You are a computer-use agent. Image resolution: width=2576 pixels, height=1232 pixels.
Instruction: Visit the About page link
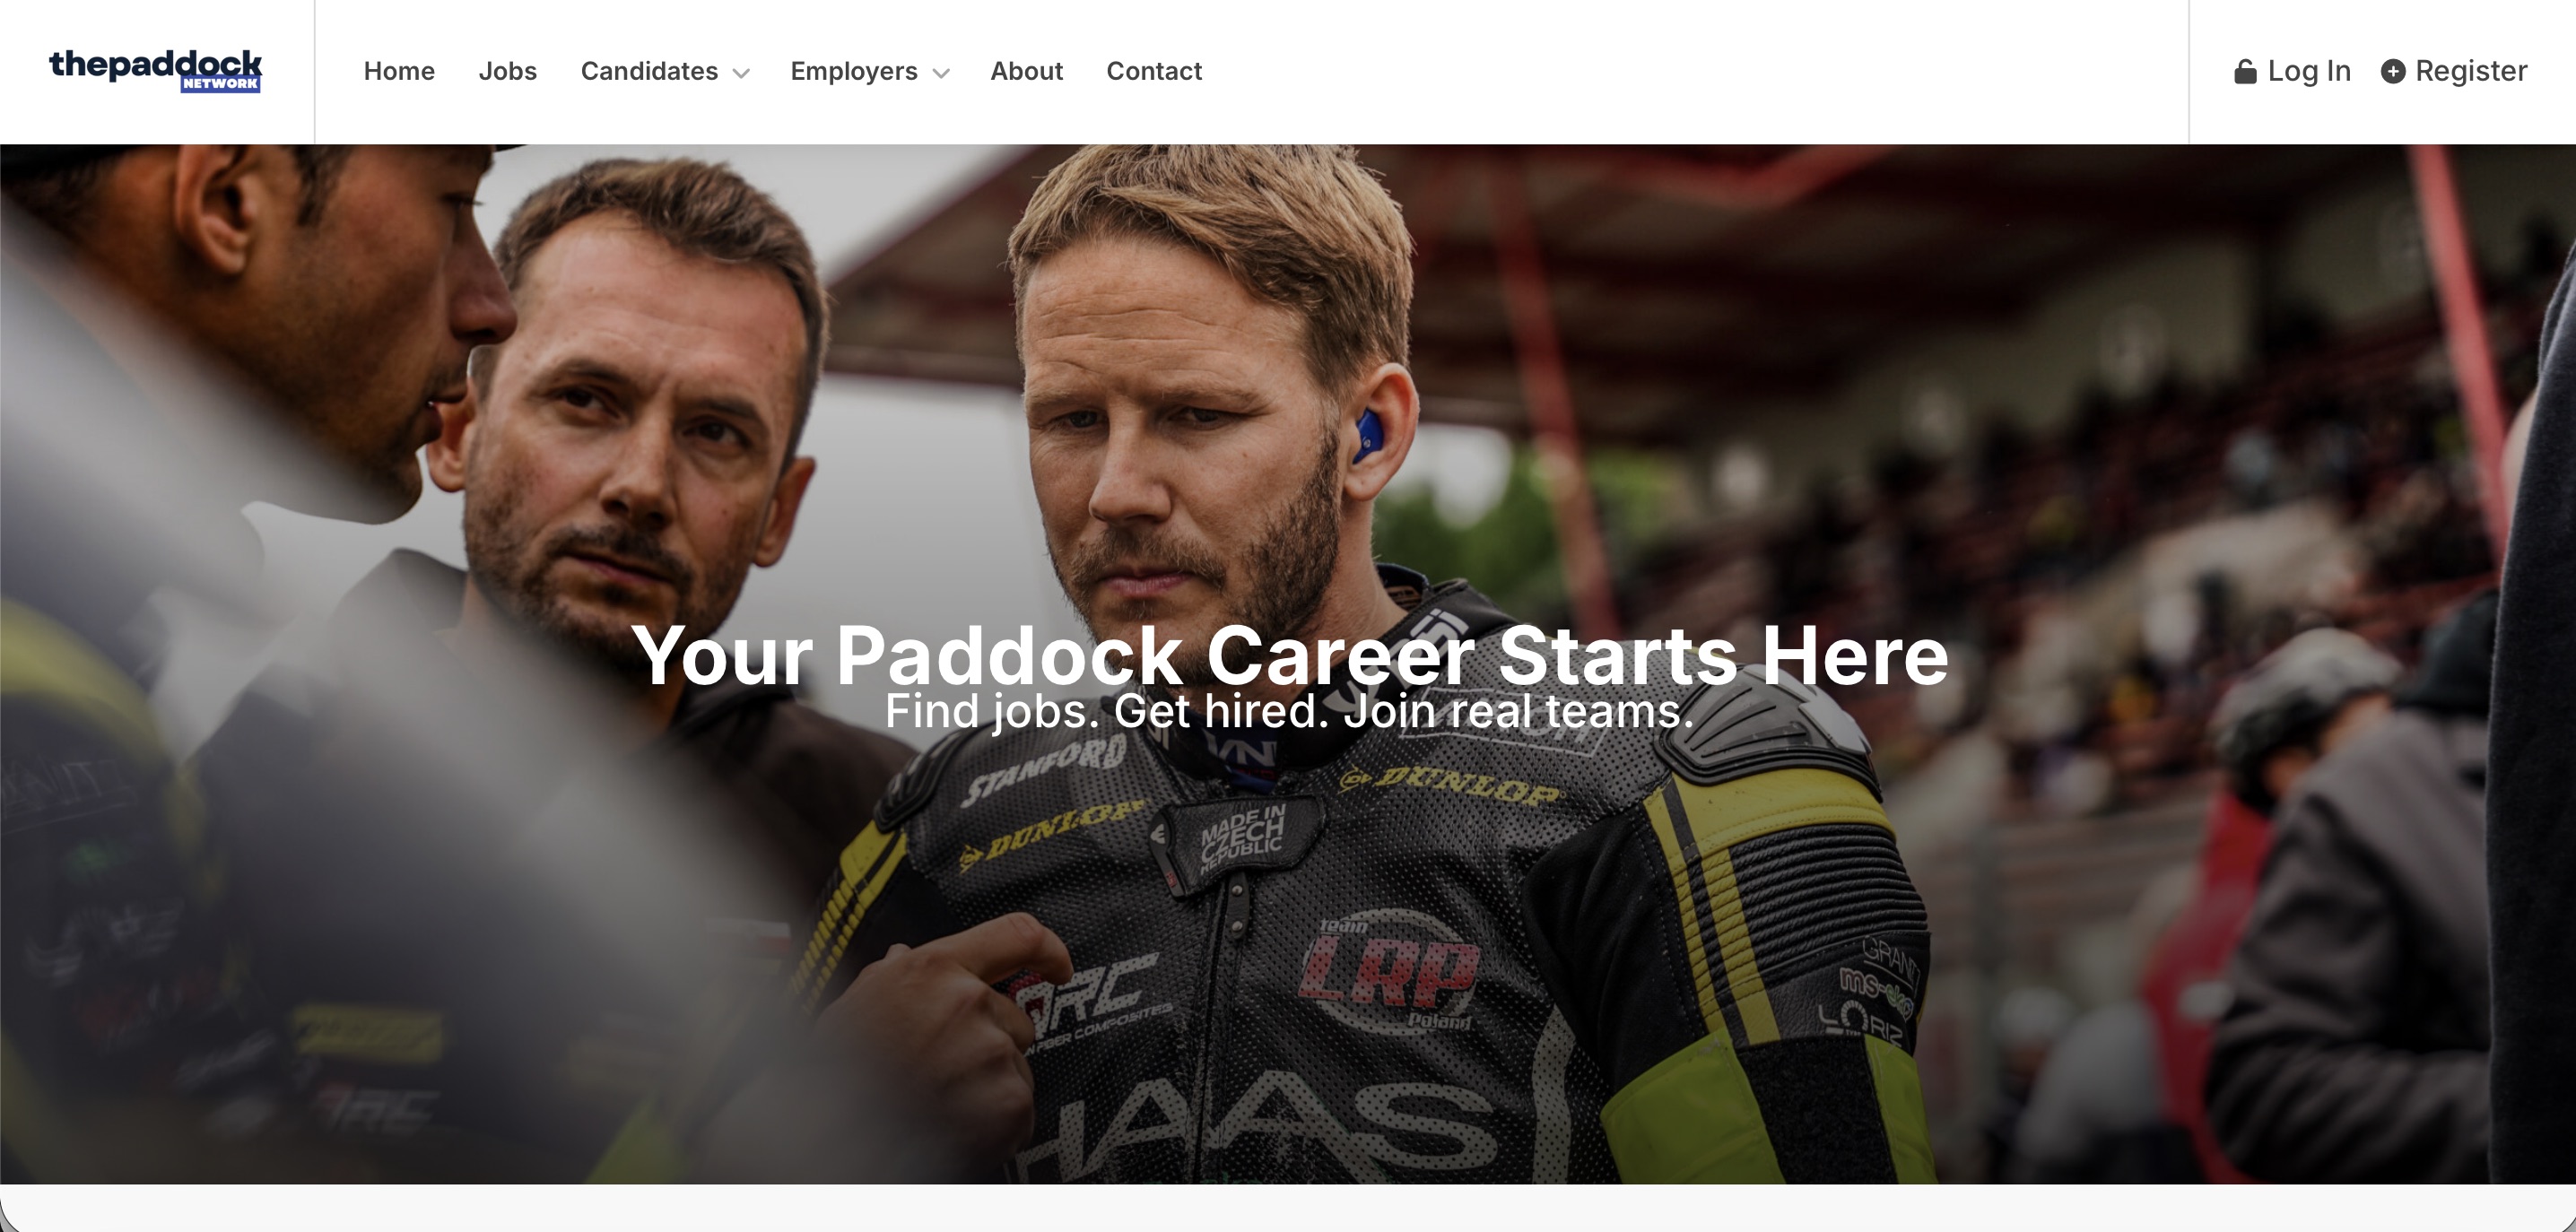1026,71
